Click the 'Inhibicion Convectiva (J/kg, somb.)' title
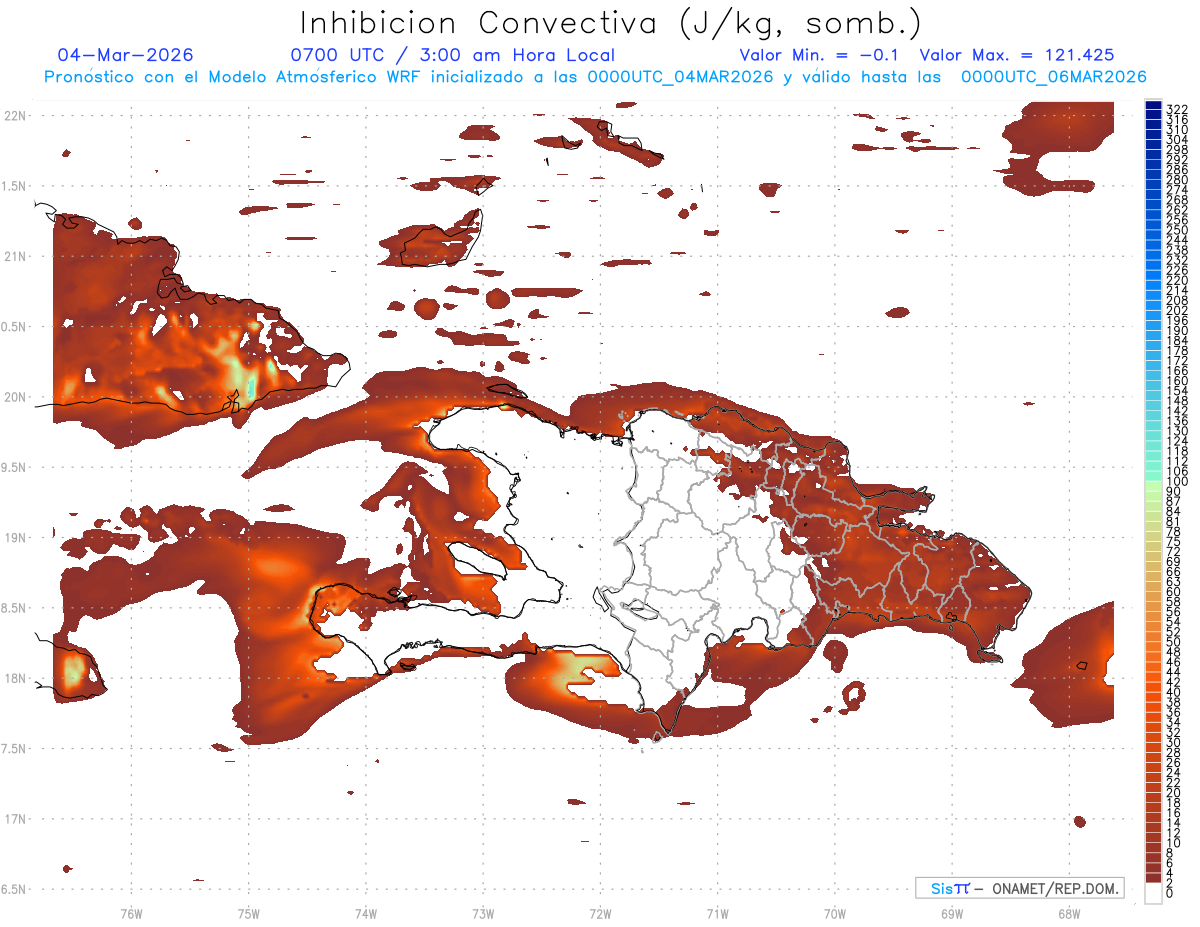This screenshot has width=1200, height=927. tap(611, 24)
